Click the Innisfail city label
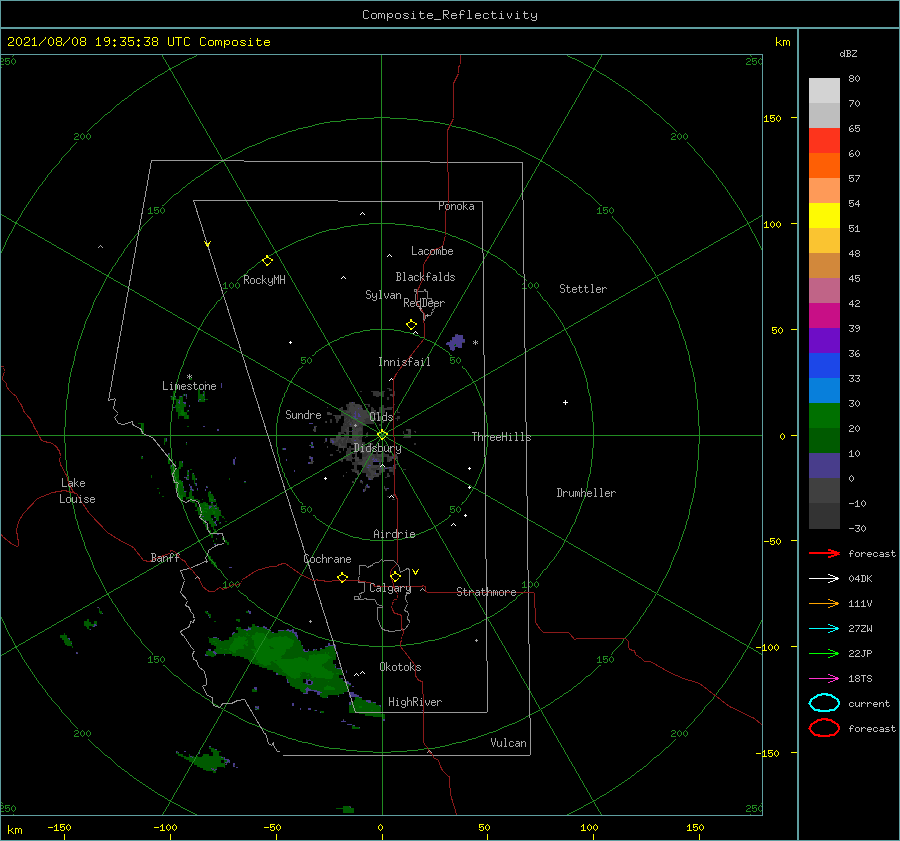This screenshot has width=900, height=841. tap(404, 362)
